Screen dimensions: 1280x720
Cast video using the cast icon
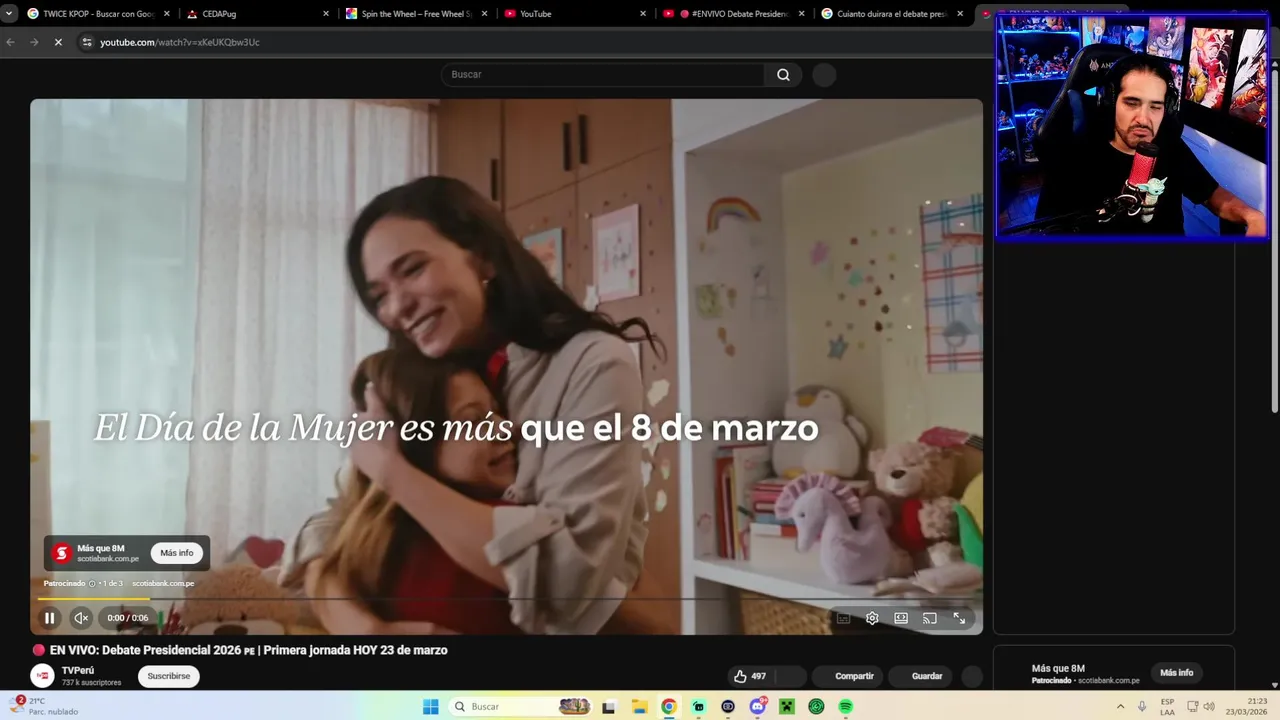pyautogui.click(x=930, y=618)
